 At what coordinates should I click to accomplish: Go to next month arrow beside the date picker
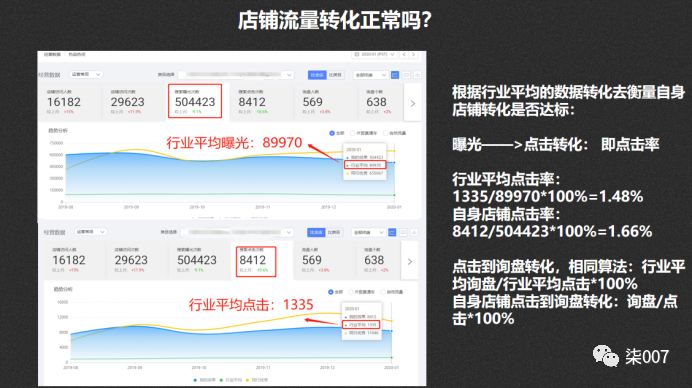click(414, 54)
